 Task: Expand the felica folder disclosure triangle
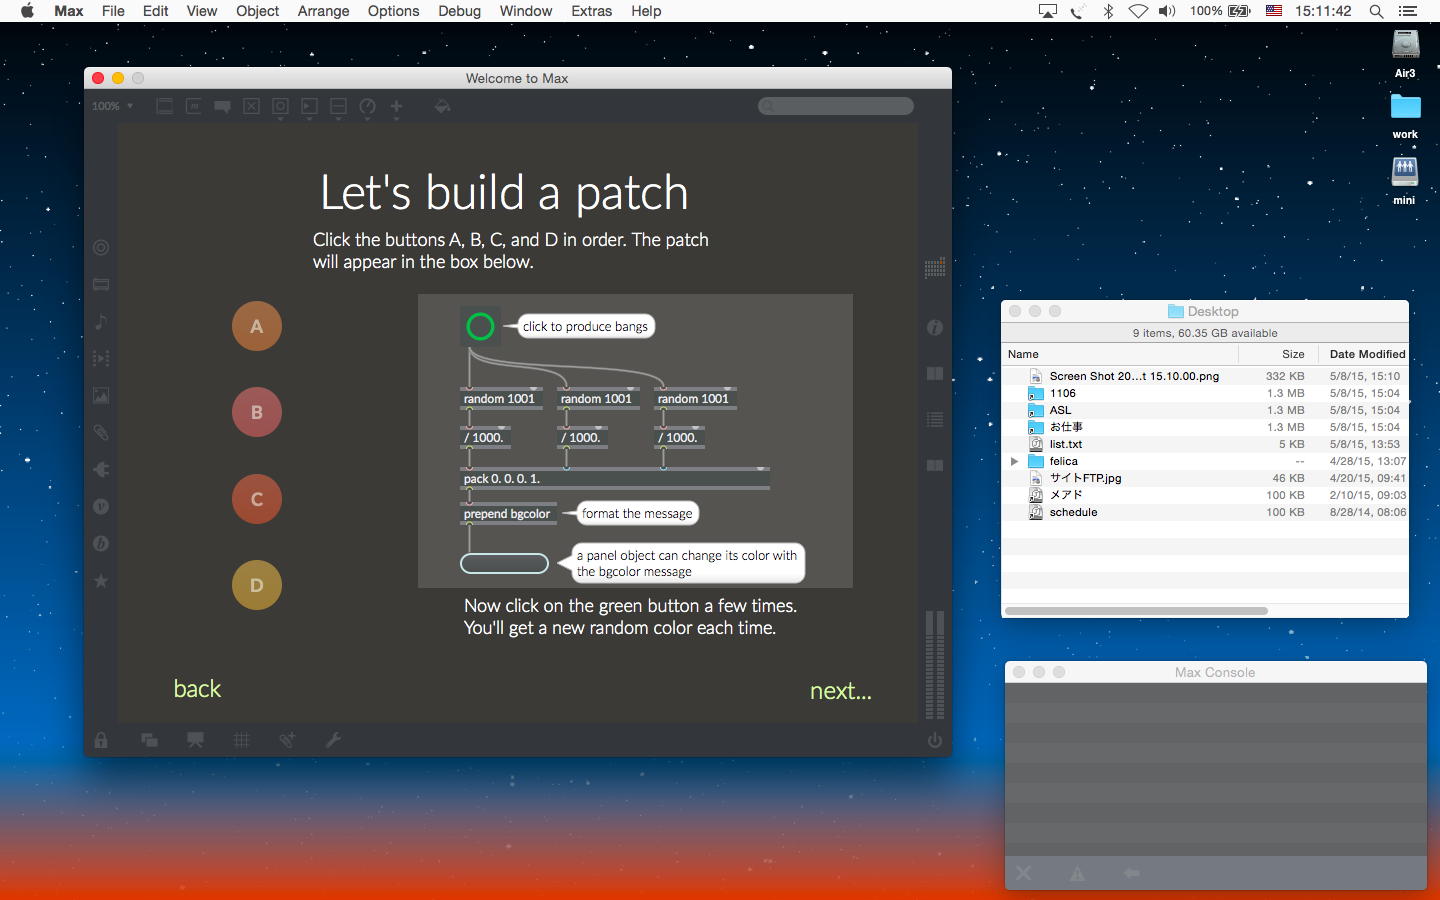[1014, 461]
